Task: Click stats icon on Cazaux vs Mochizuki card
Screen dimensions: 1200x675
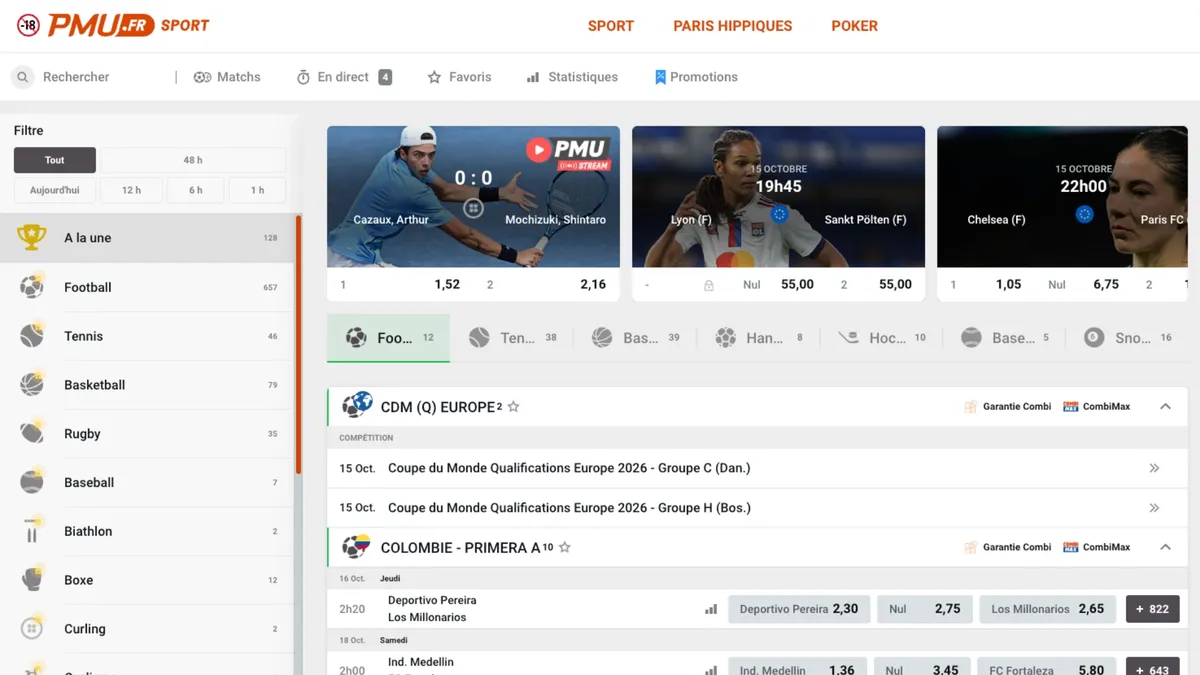Action: tap(473, 209)
